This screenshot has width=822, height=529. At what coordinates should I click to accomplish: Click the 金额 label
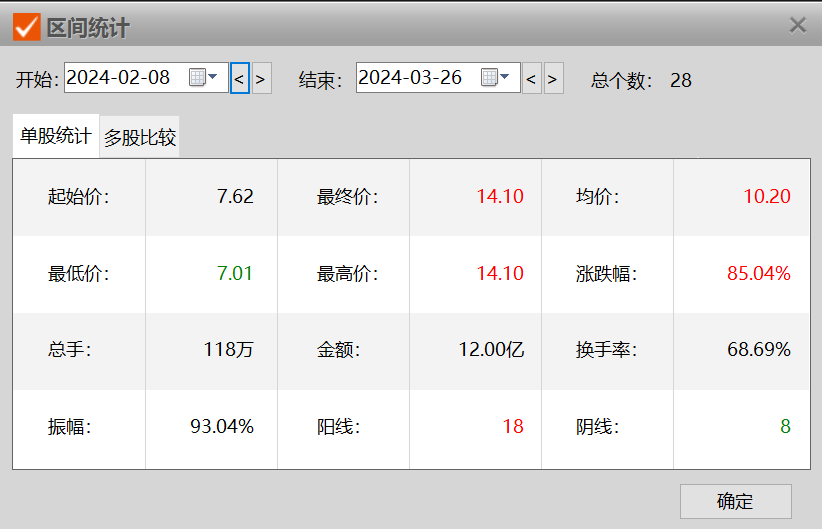[x=339, y=350]
